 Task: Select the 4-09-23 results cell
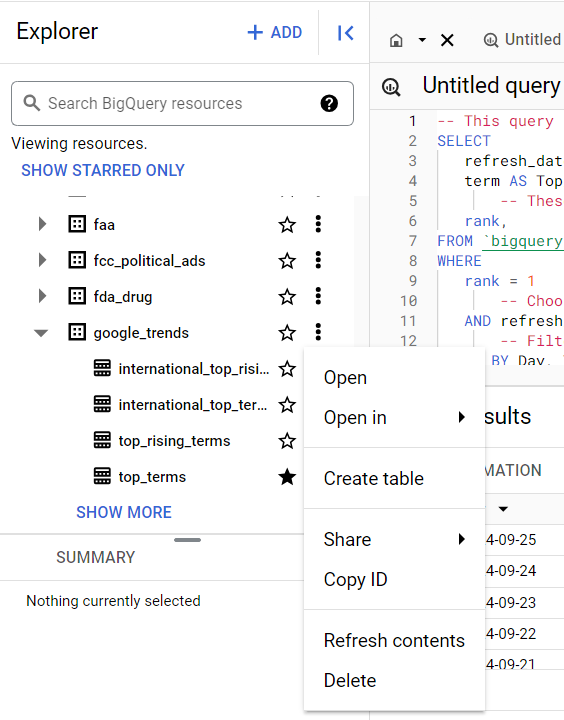(511, 602)
